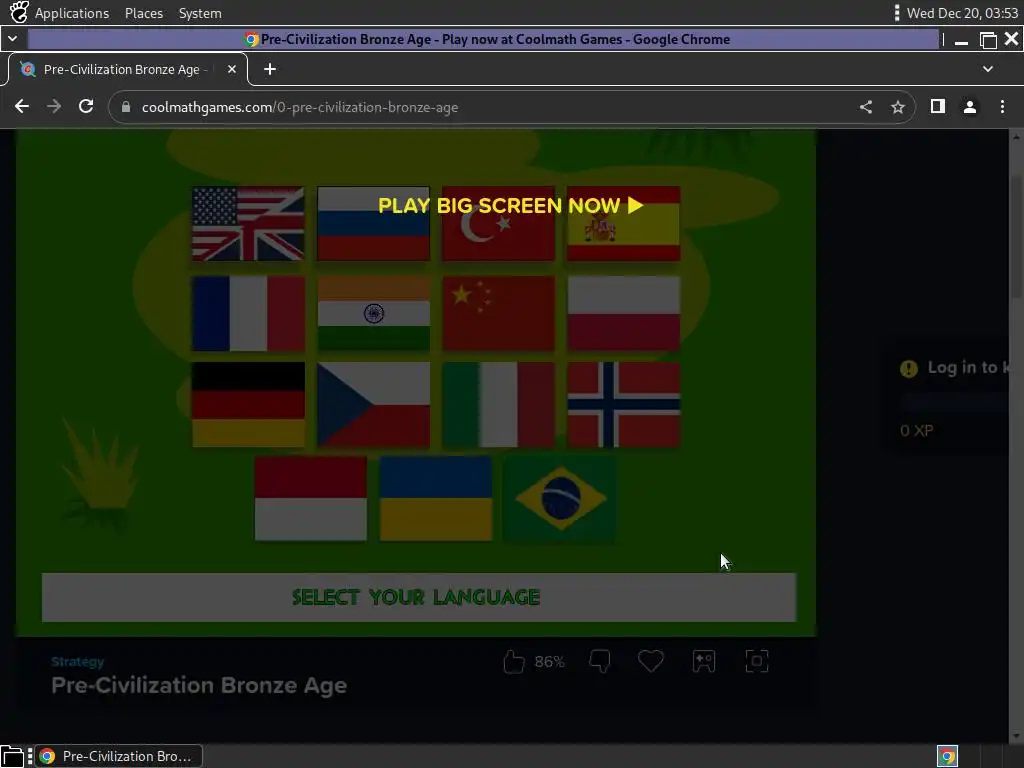Click the Select Your Language banner
Image resolution: width=1024 pixels, height=768 pixels.
(x=419, y=598)
